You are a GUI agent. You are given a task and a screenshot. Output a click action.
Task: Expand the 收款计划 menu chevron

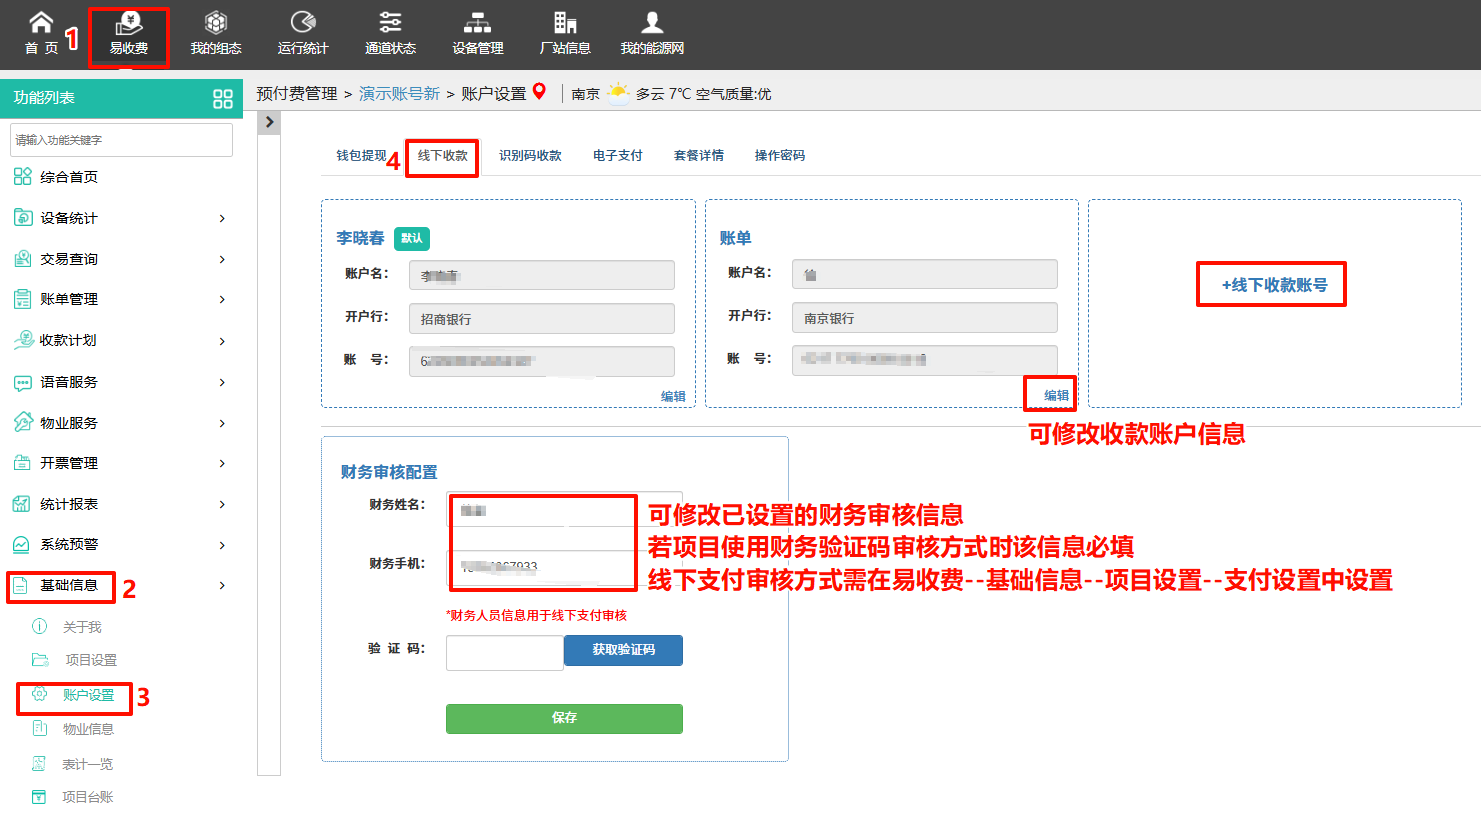click(x=222, y=341)
